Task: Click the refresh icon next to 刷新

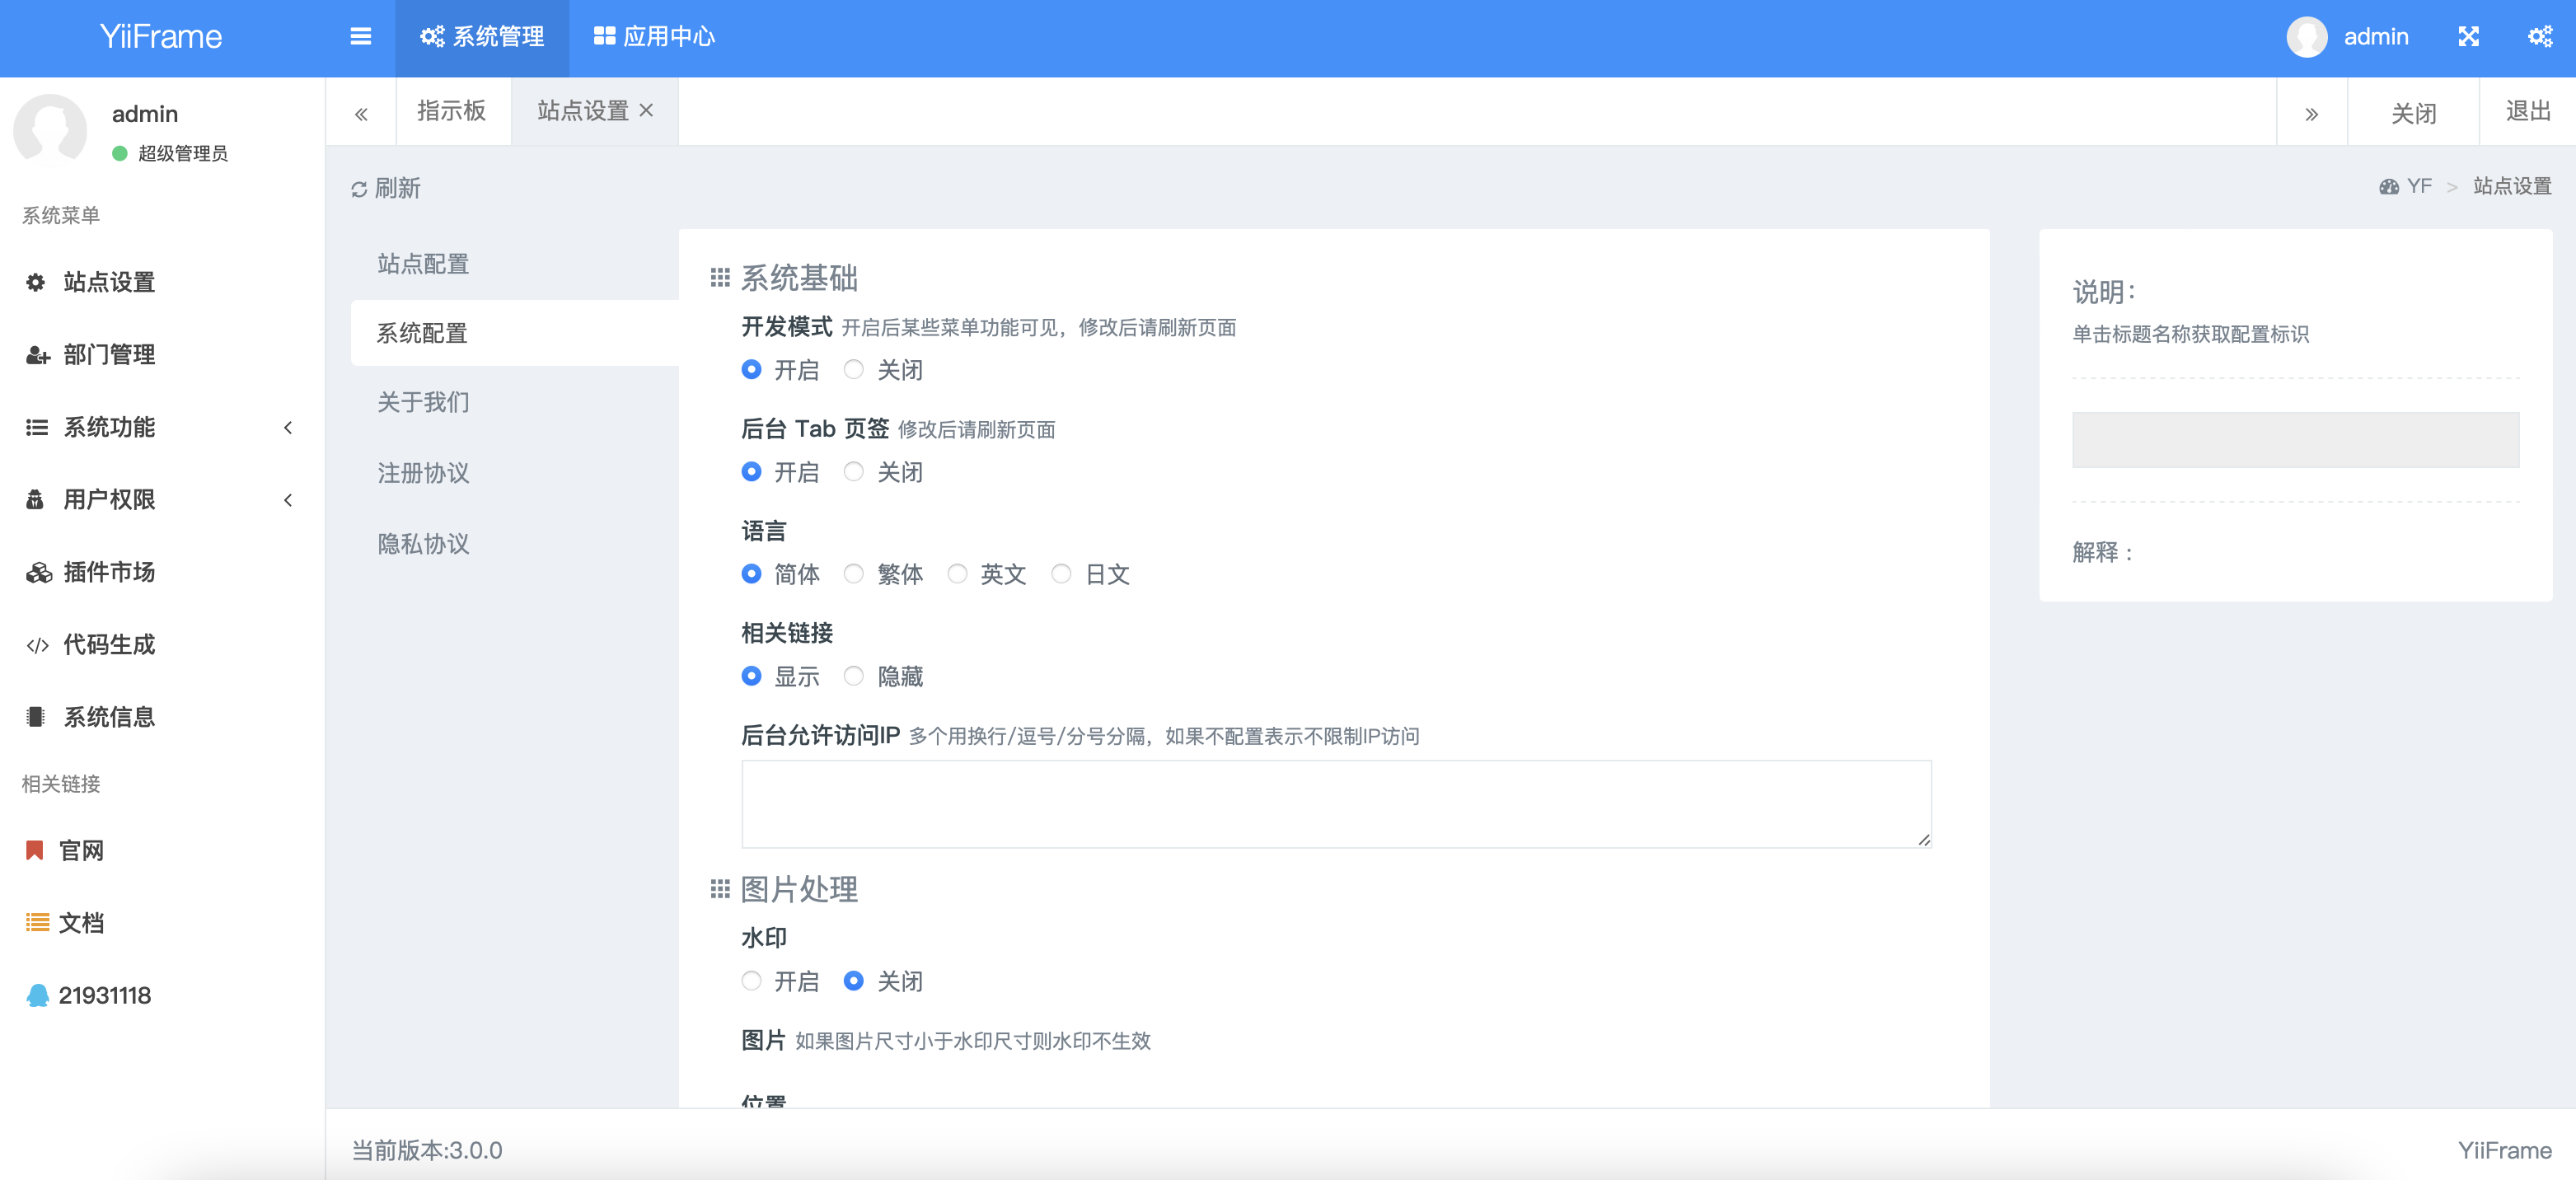Action: tap(359, 189)
